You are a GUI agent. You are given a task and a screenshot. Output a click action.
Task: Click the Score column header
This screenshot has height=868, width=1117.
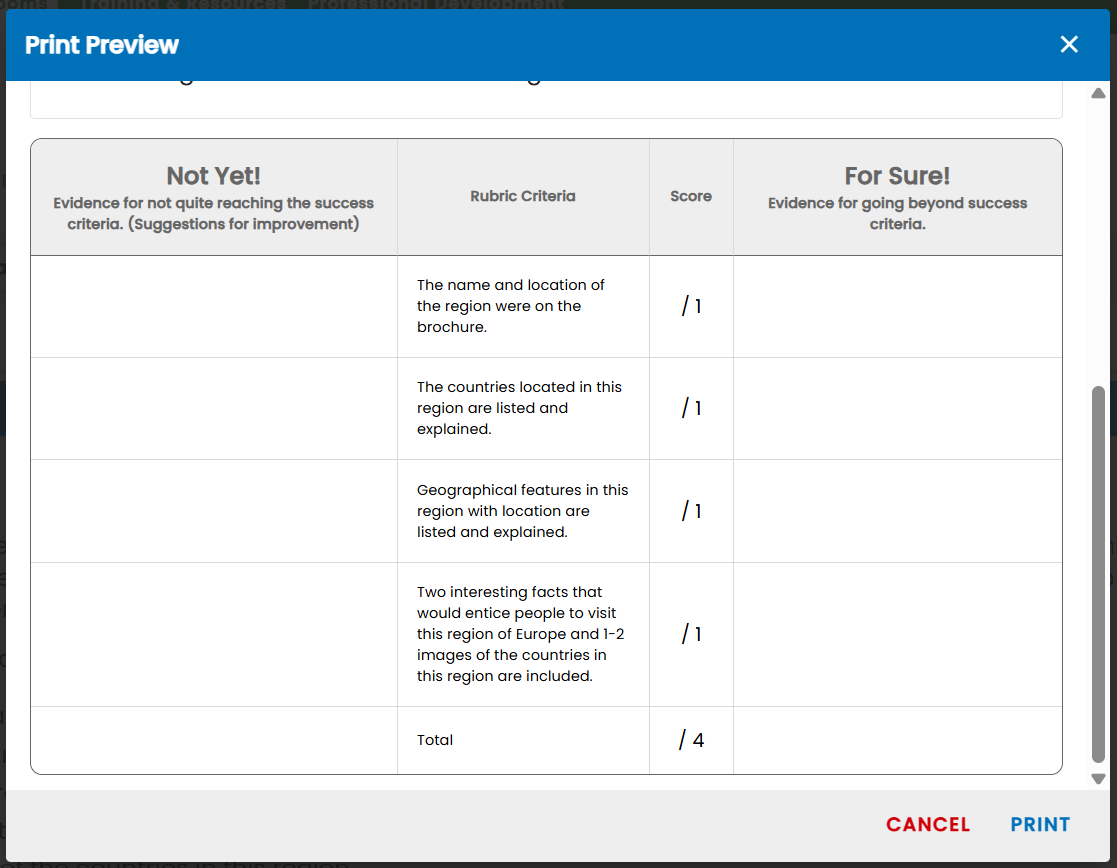pyautogui.click(x=691, y=196)
